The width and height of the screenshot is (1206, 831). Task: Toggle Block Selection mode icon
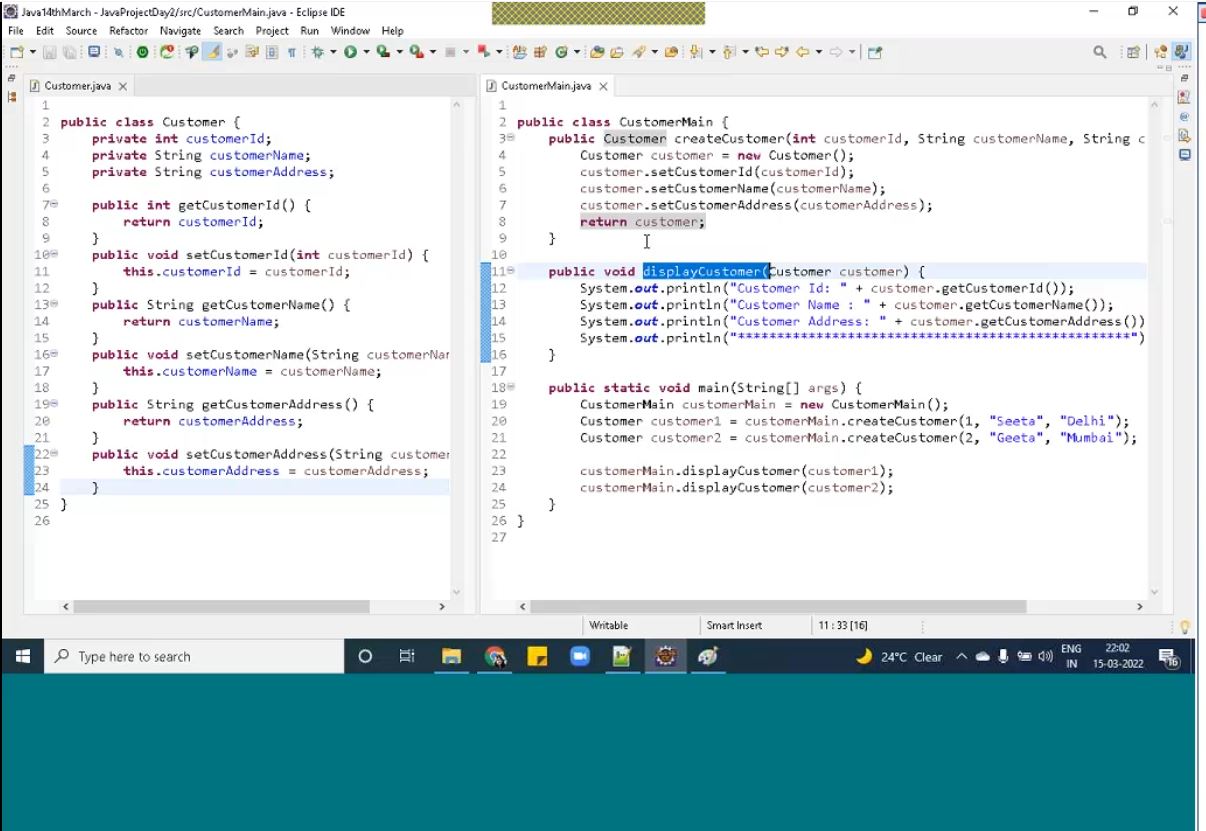click(x=272, y=52)
